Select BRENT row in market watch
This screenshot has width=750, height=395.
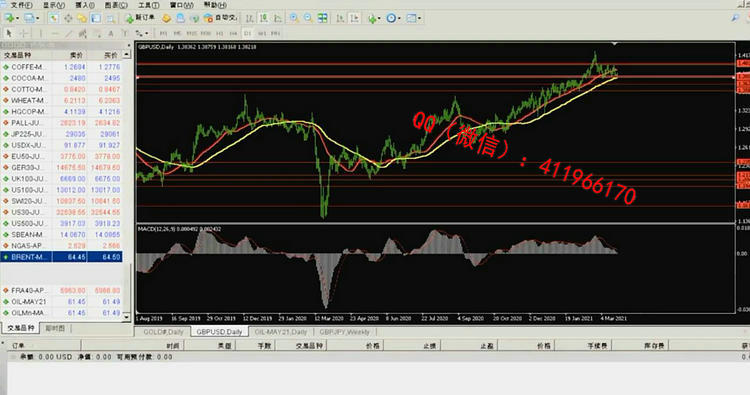point(61,257)
